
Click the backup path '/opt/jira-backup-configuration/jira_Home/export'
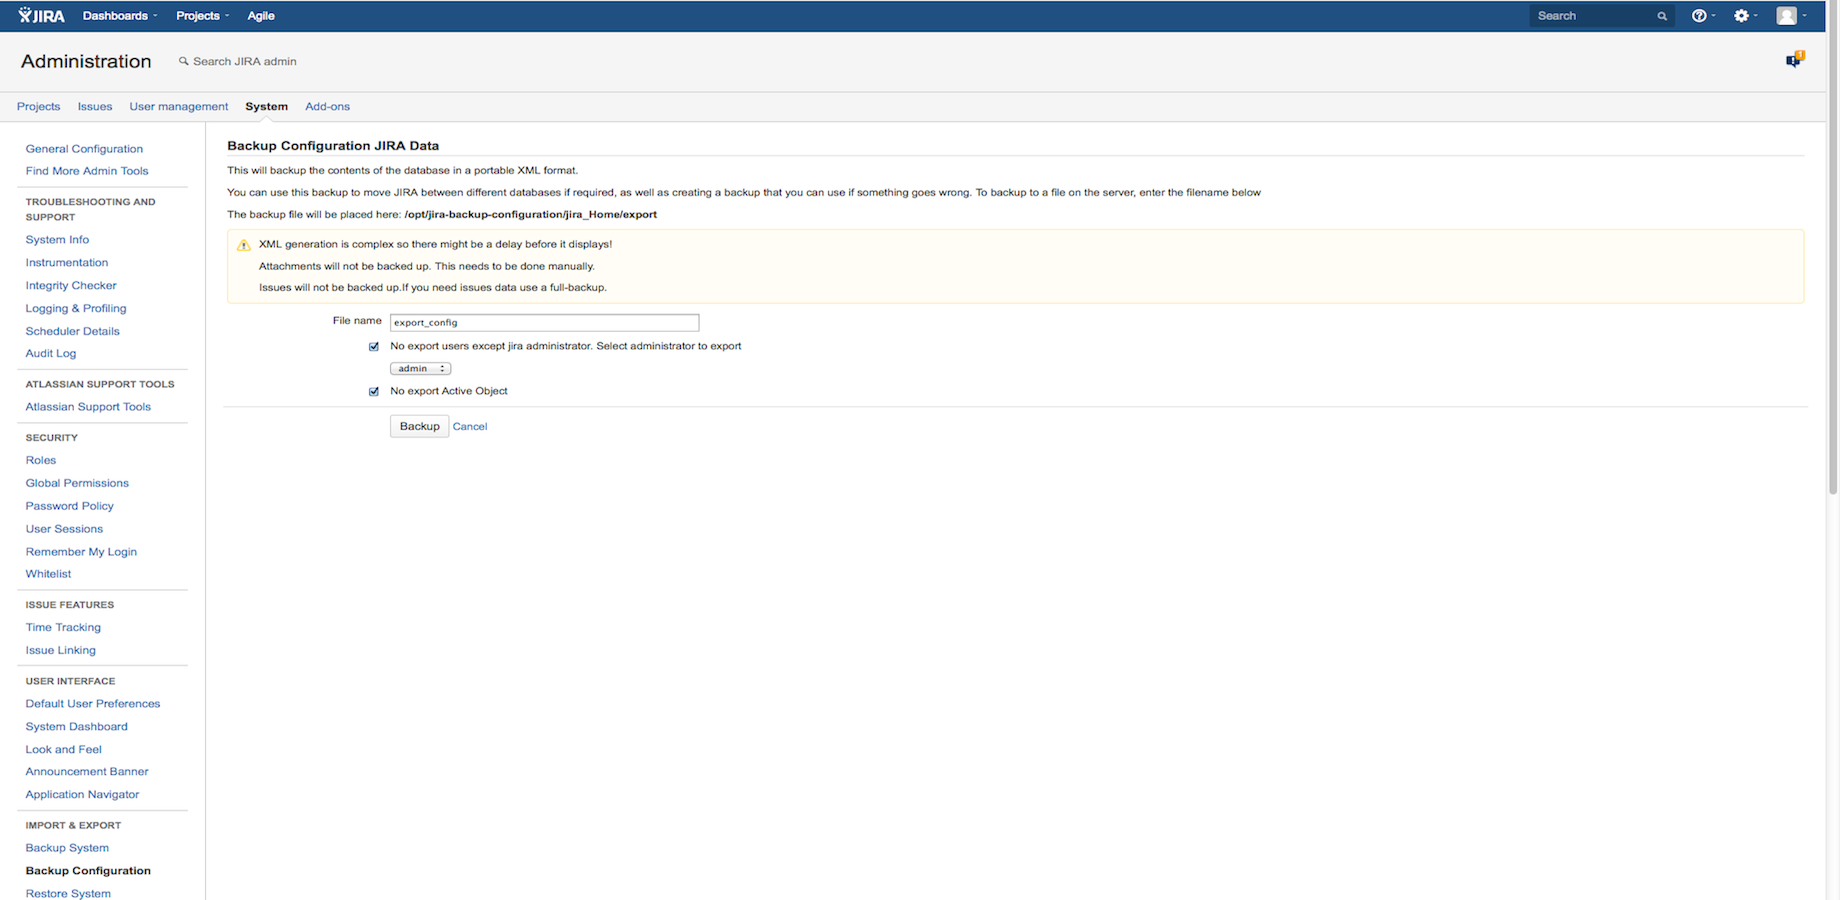(531, 215)
